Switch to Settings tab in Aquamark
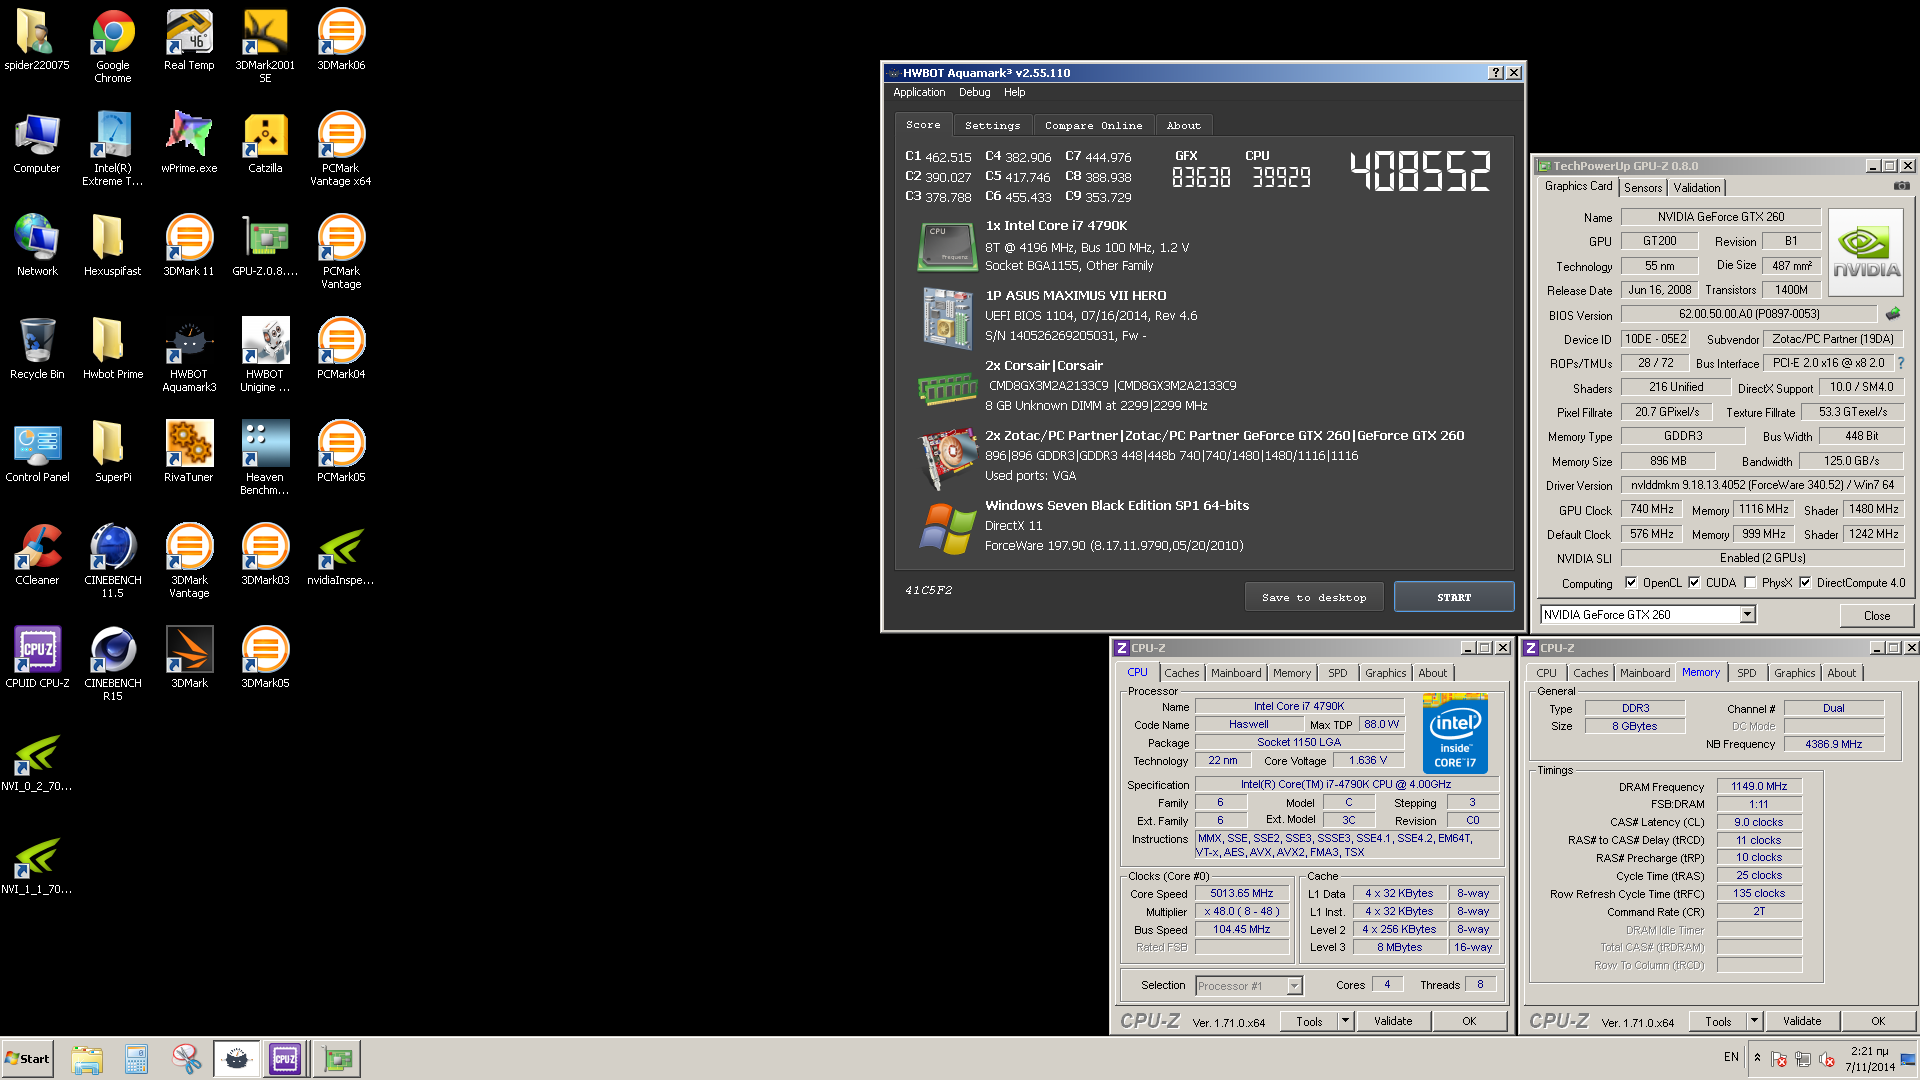 992,126
